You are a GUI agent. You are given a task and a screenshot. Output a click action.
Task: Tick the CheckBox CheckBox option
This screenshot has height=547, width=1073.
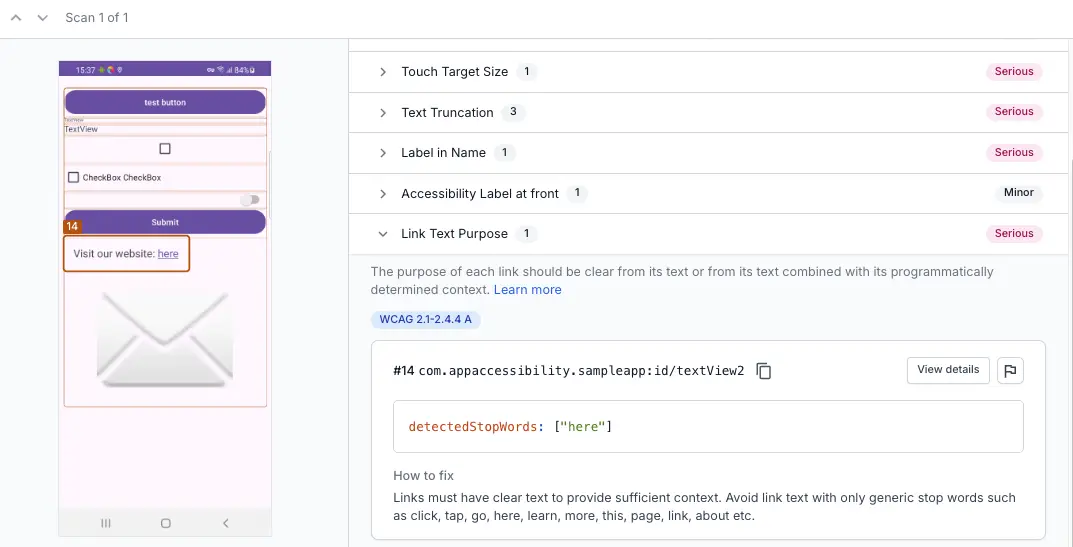(73, 178)
